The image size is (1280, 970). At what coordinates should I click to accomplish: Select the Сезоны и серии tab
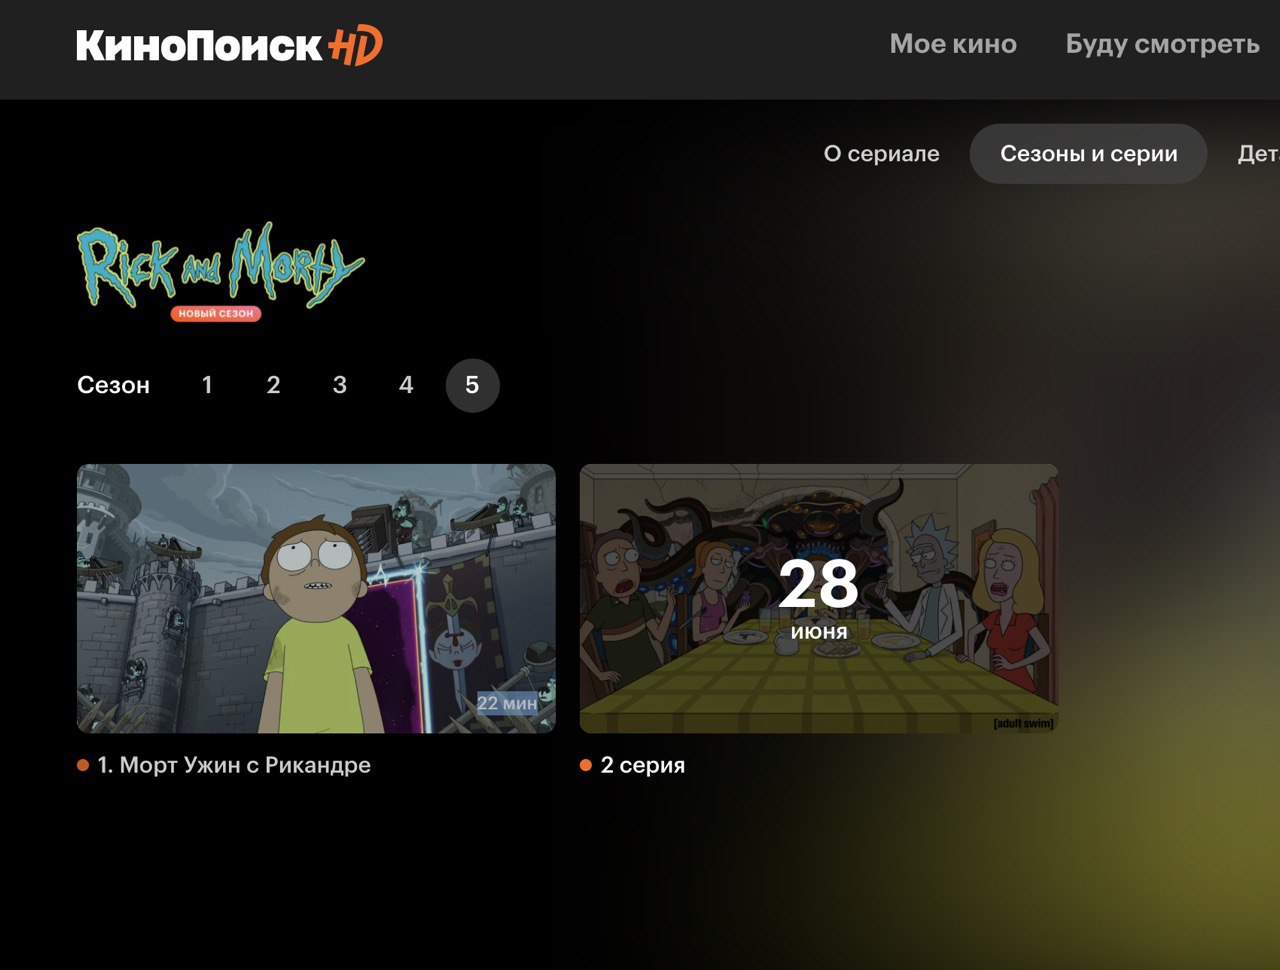(1089, 154)
